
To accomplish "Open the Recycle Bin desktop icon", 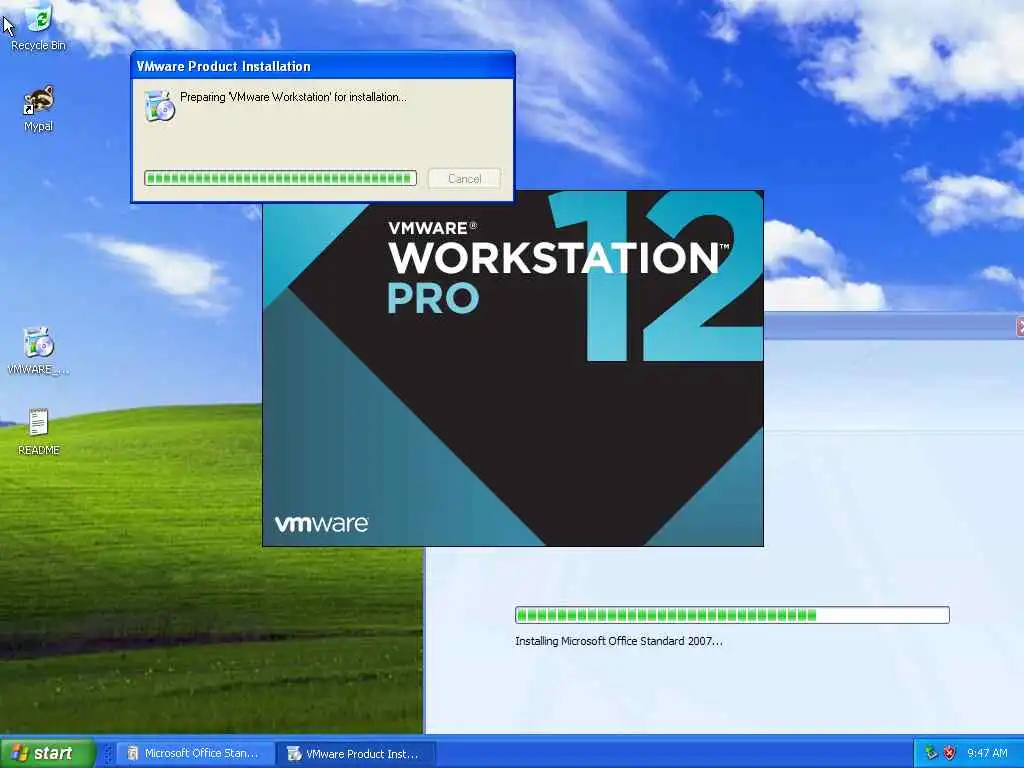I will pos(39,27).
